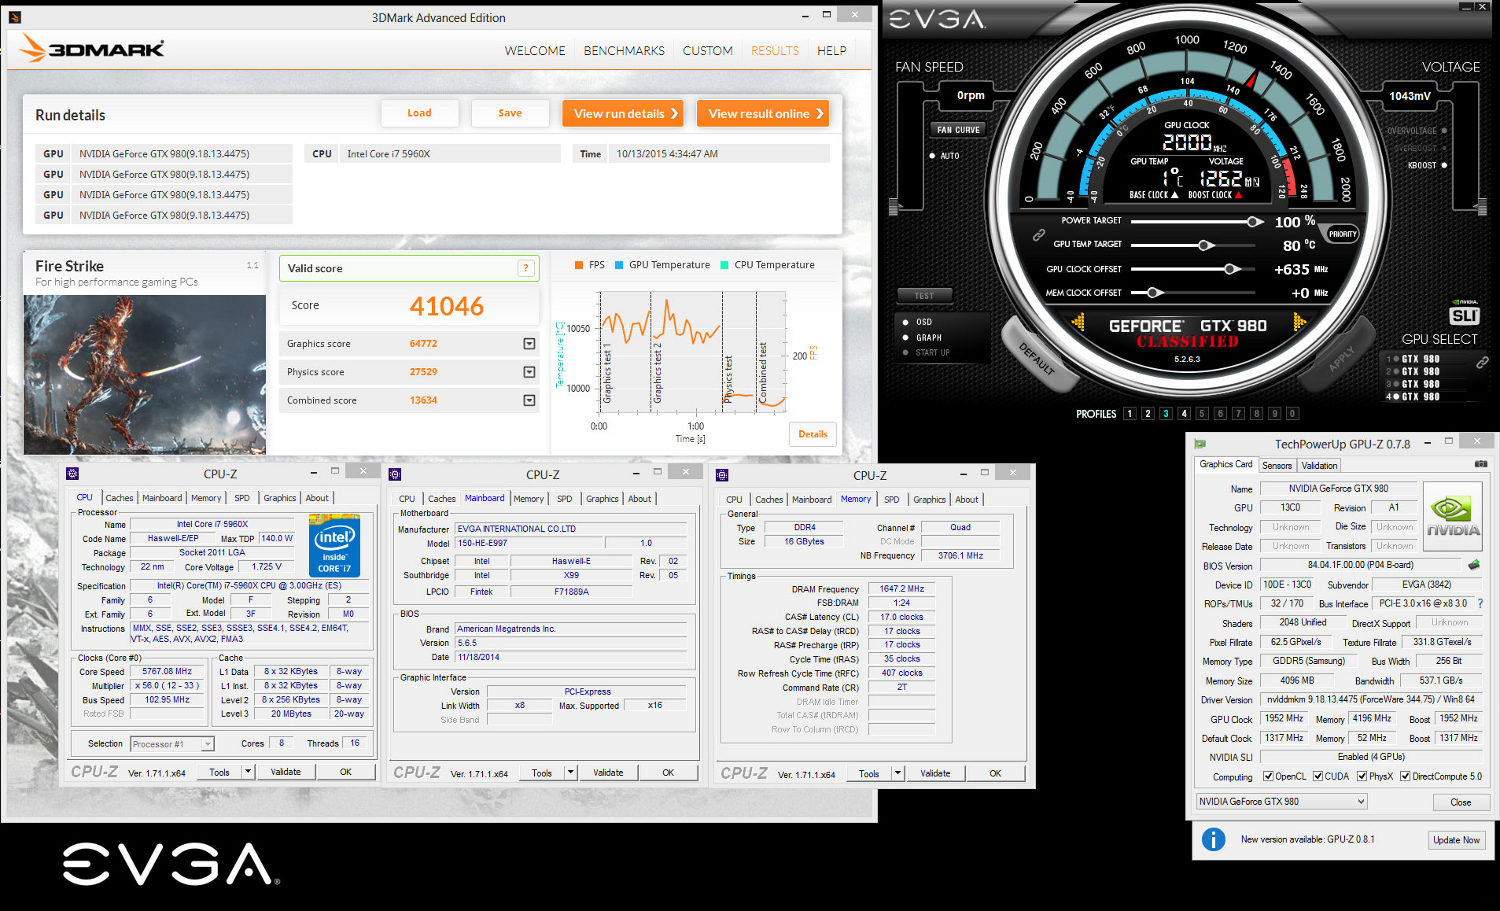
Task: Open the HELP tab in 3DMark
Action: 832,50
